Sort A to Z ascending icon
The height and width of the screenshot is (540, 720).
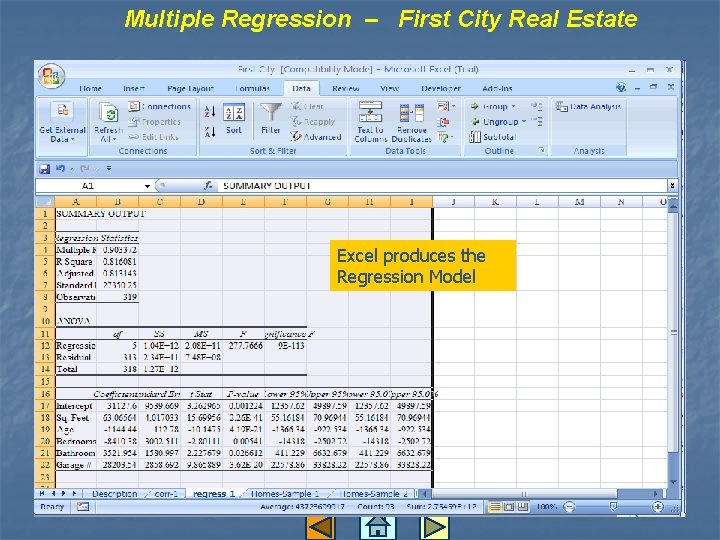tap(210, 111)
